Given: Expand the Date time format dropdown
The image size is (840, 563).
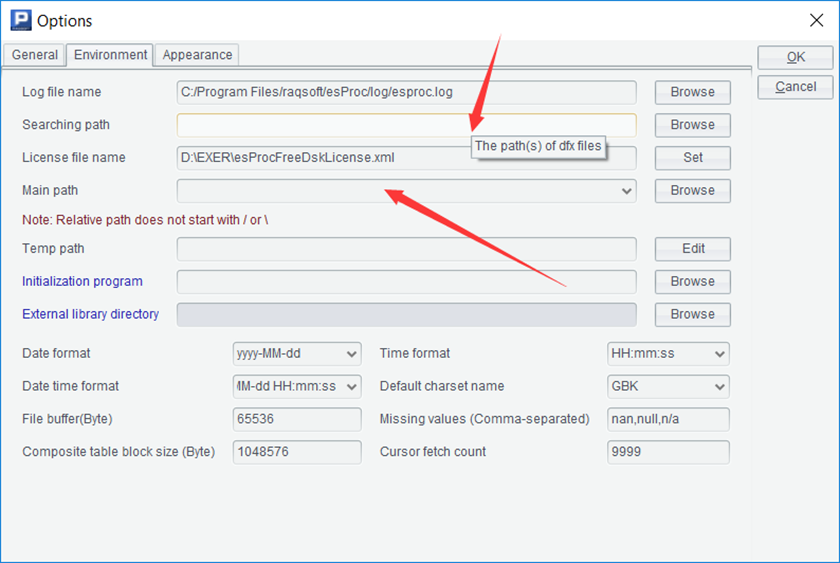Looking at the screenshot, I should click(351, 386).
